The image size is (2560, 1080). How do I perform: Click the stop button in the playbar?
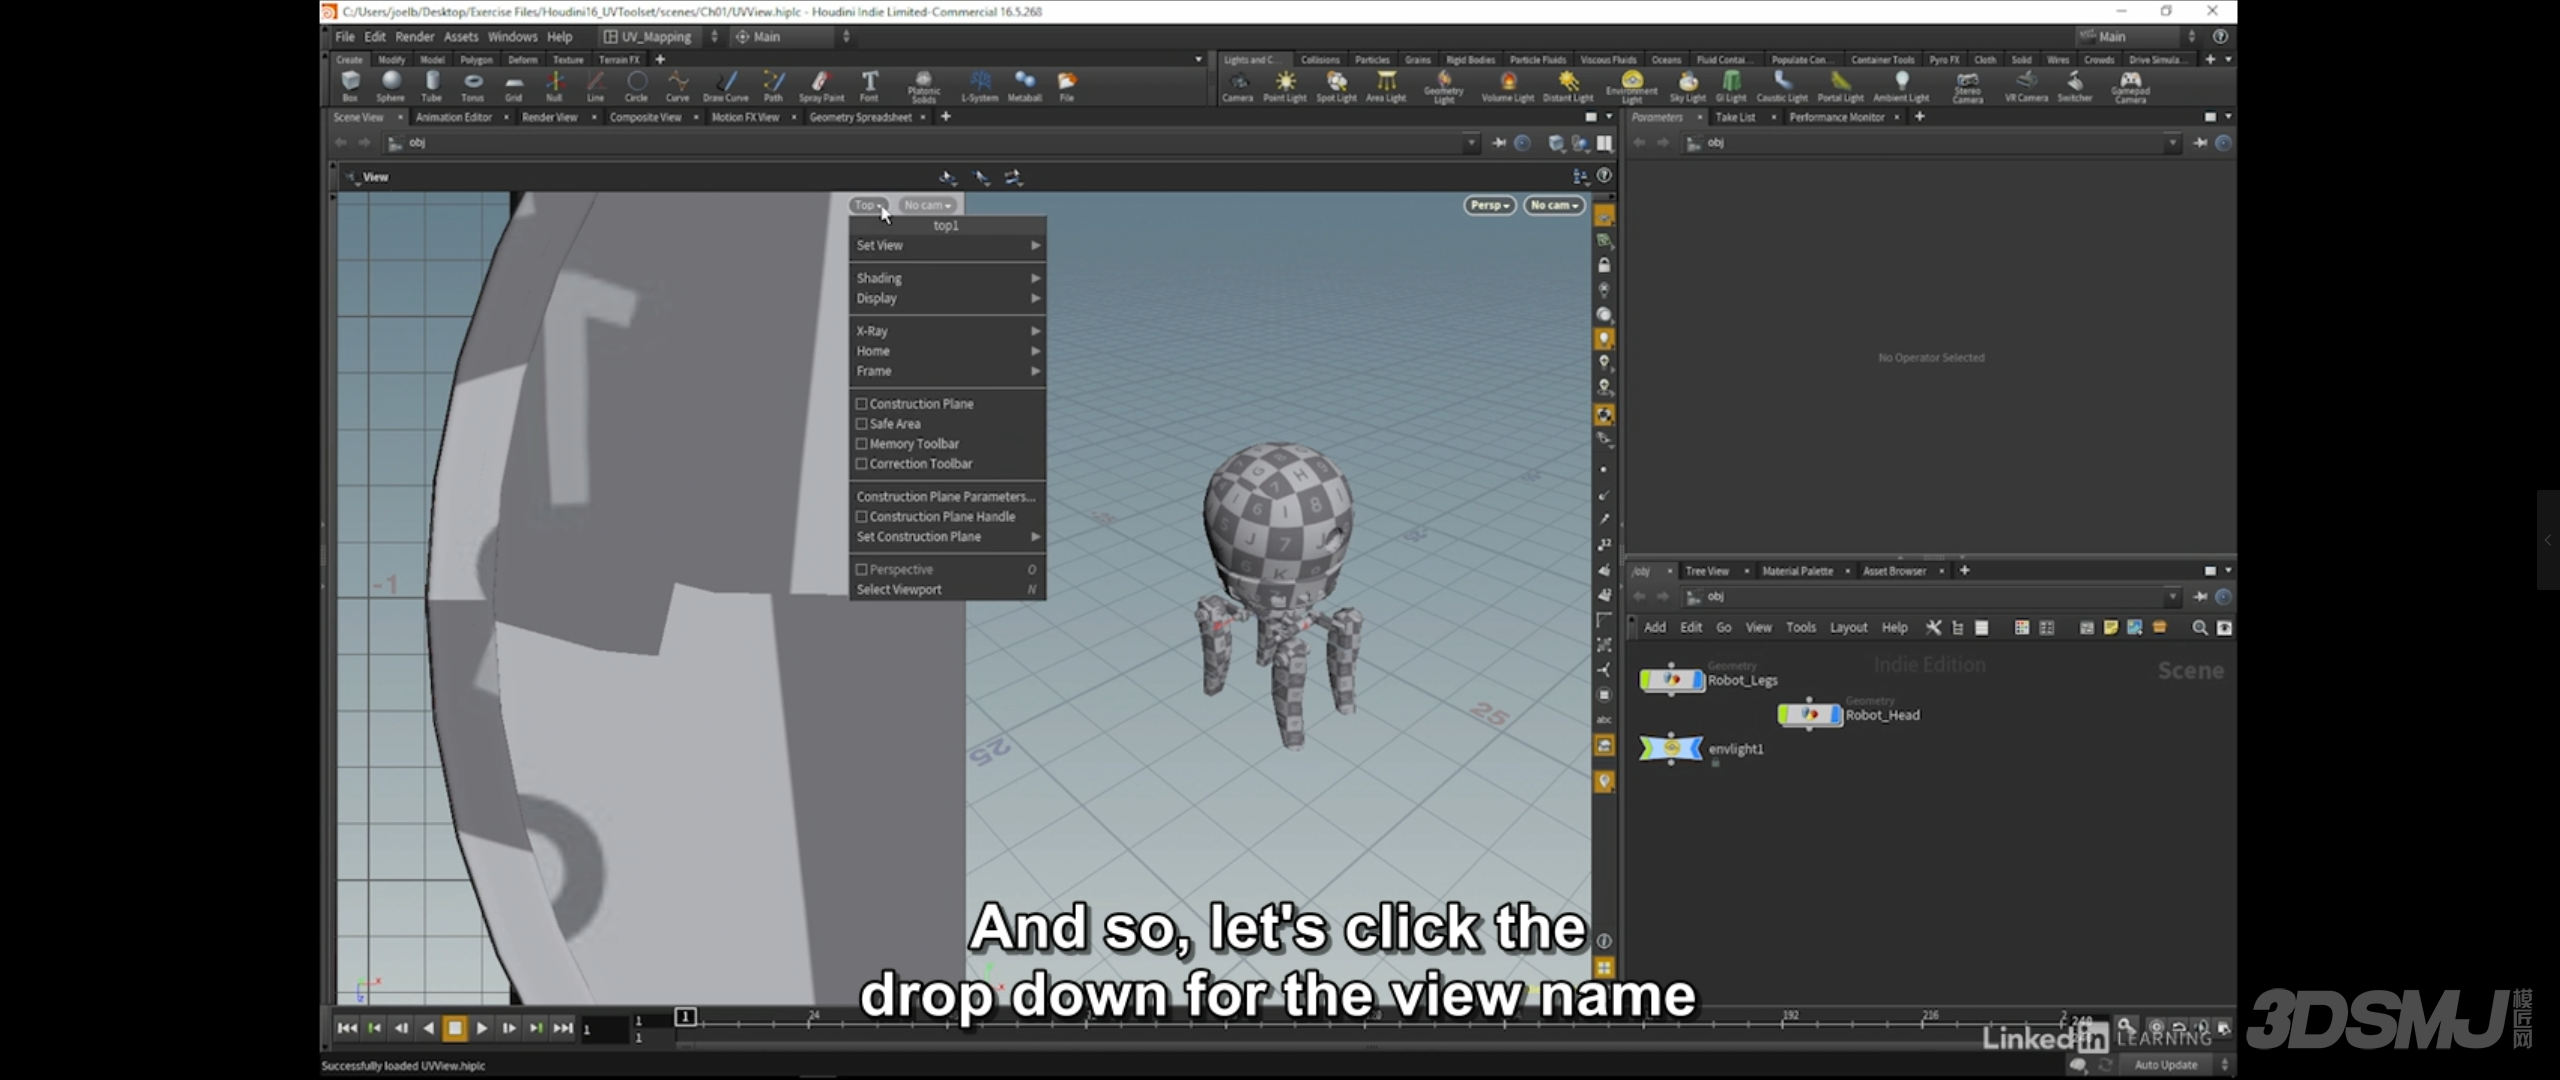pos(455,1028)
